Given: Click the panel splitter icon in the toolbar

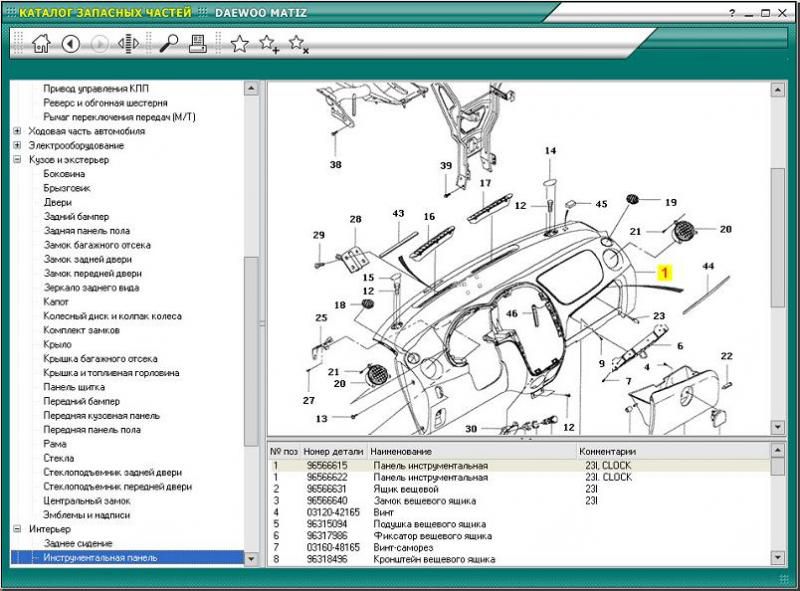Looking at the screenshot, I should [x=128, y=43].
